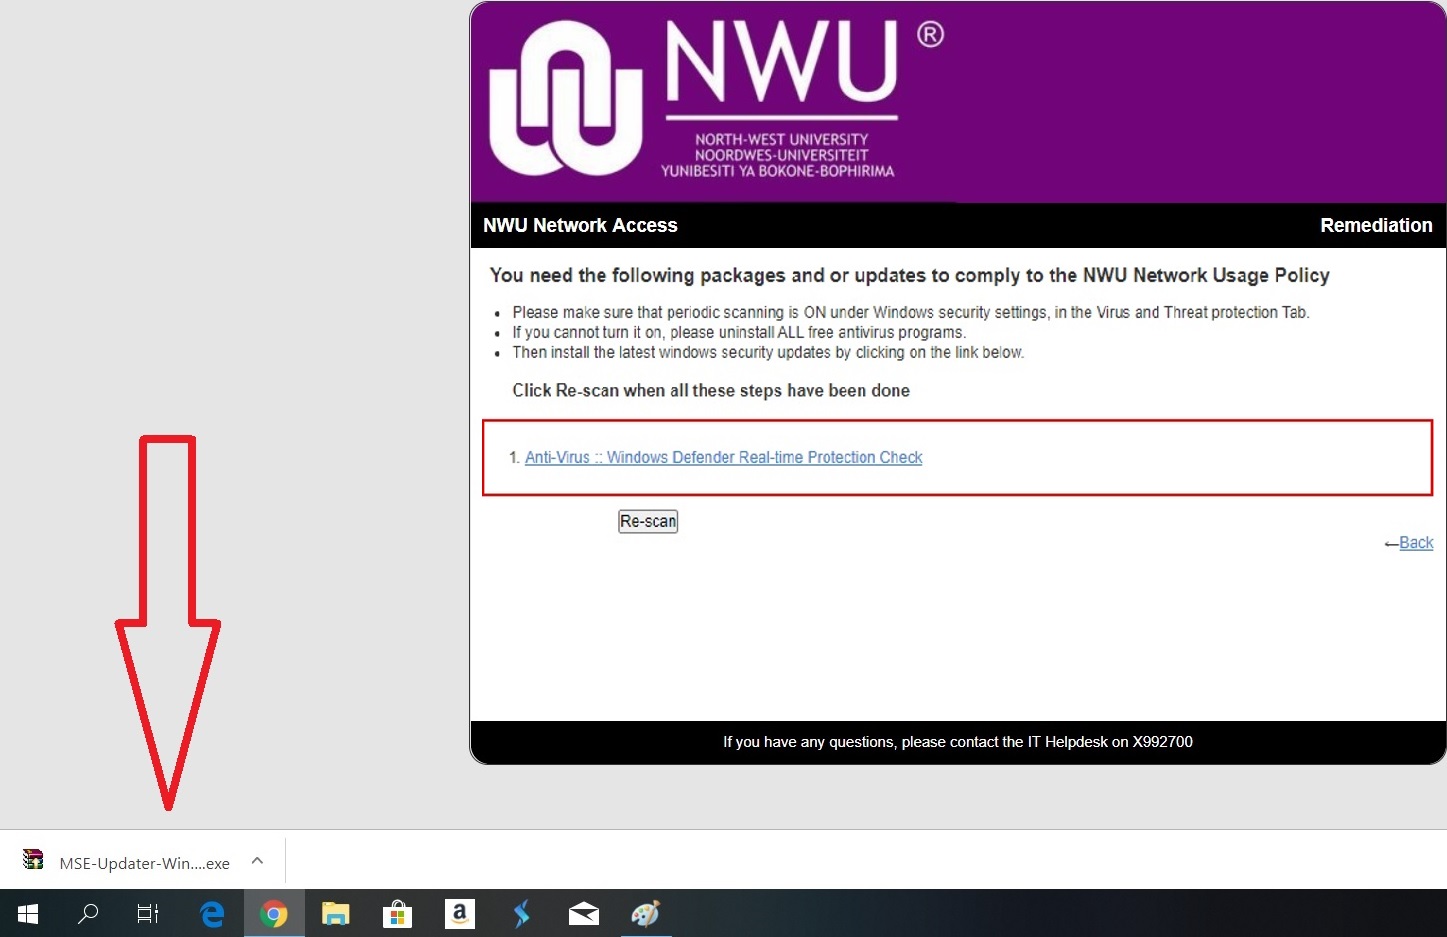The height and width of the screenshot is (937, 1447).
Task: Open the Microsoft Store app
Action: point(397,913)
